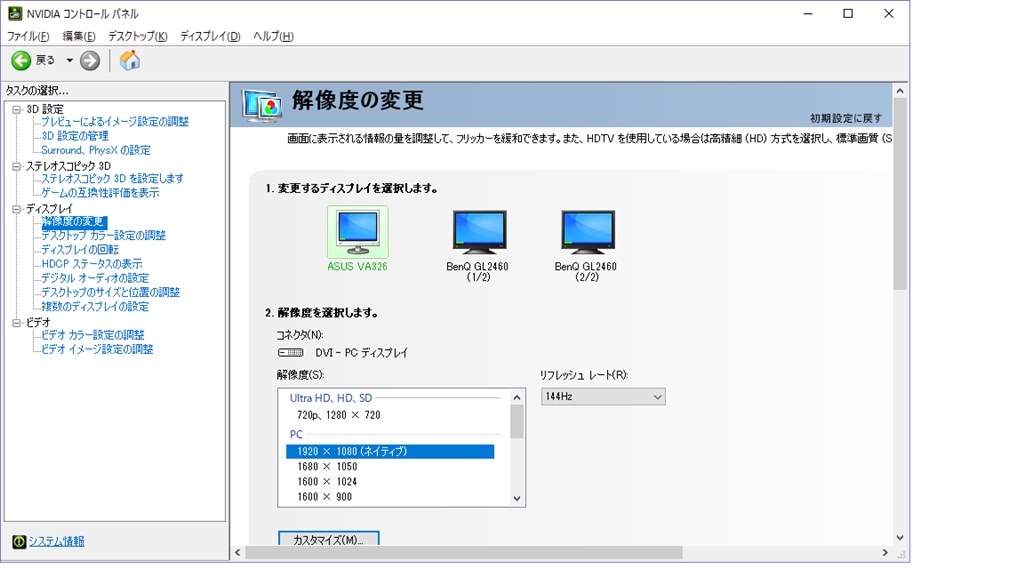Screen dimensions: 1024x576
Task: Open ゲームの互換性評価を表示
Action: click(100, 193)
